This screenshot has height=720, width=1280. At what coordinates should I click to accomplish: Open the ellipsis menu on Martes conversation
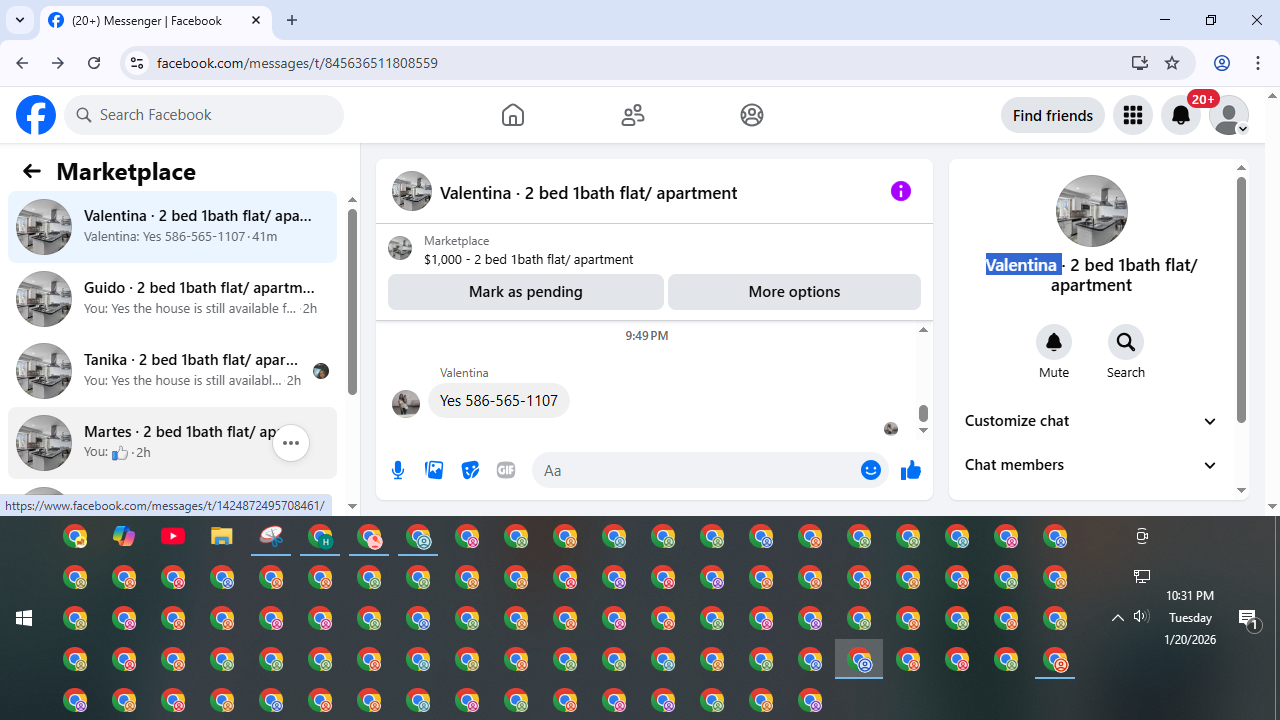(291, 443)
